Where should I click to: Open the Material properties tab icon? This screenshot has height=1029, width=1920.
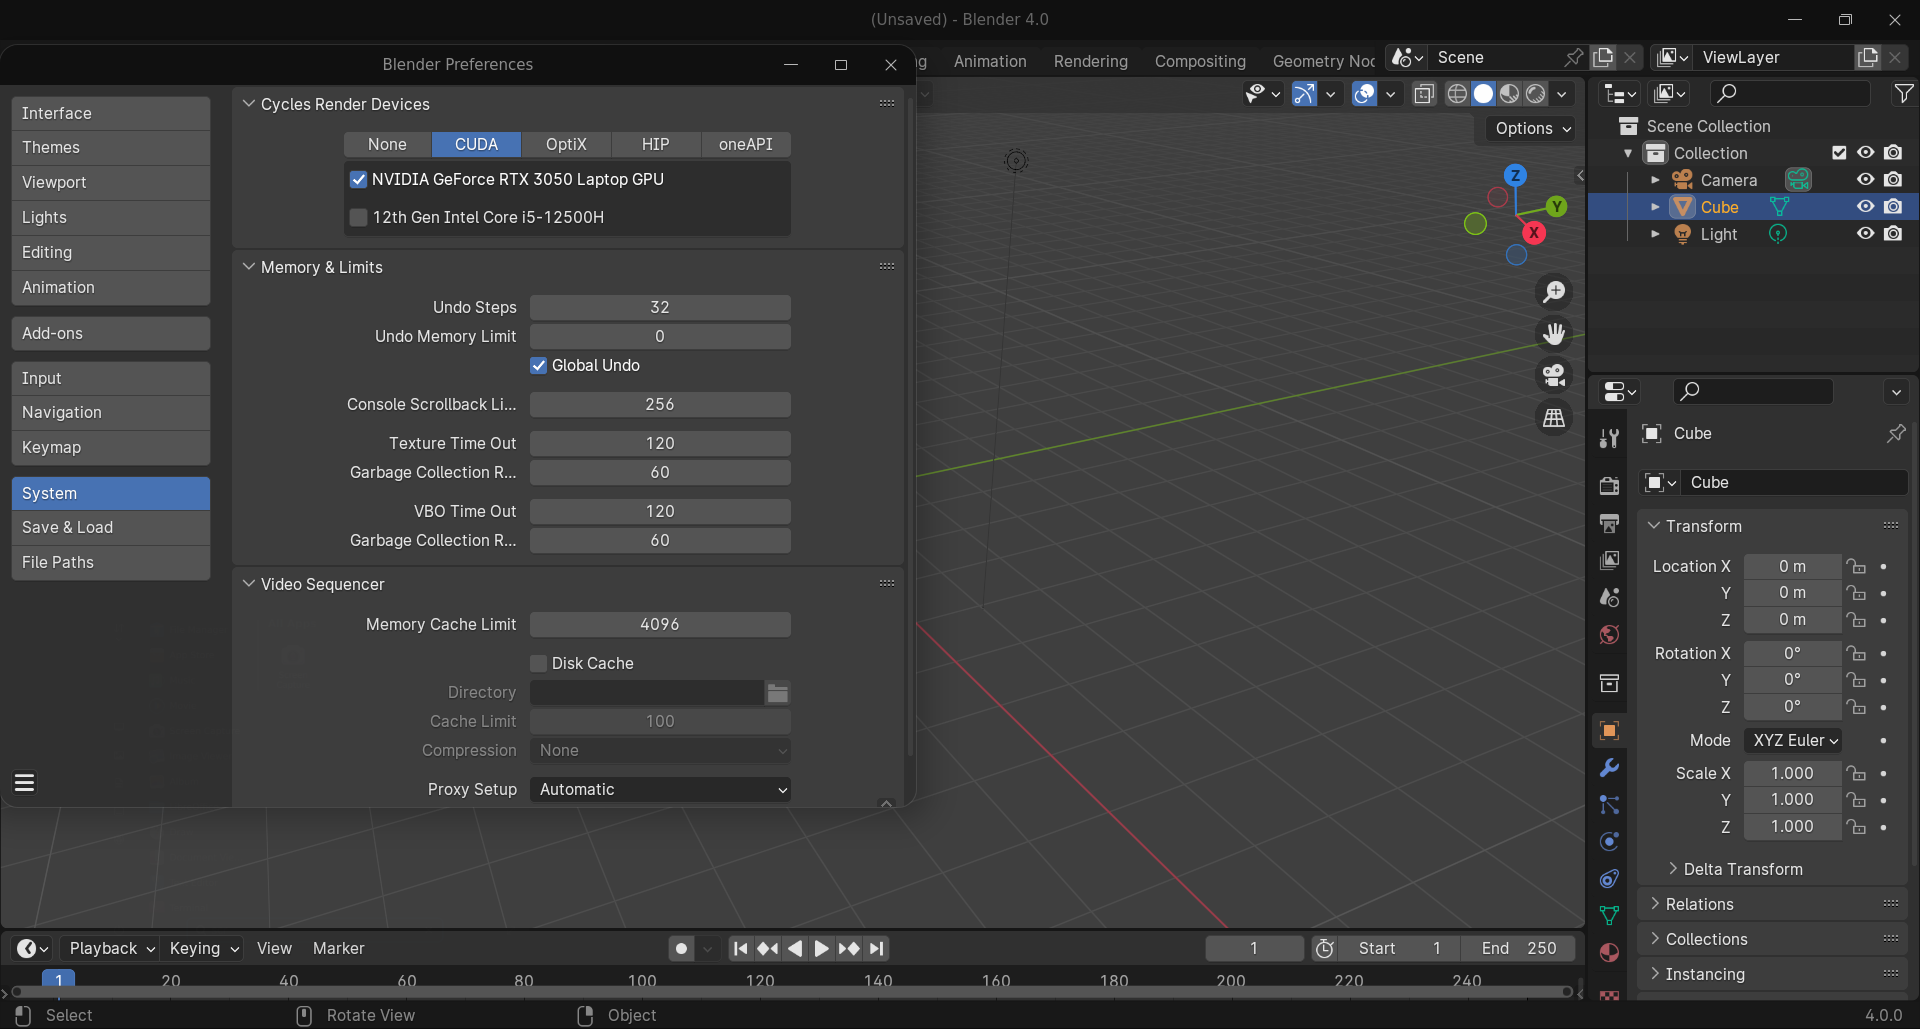(x=1609, y=952)
